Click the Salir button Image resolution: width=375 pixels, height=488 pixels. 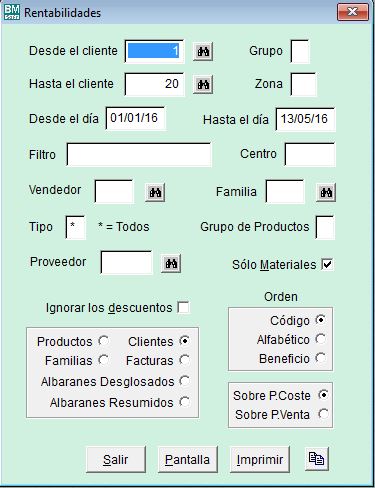pos(116,460)
